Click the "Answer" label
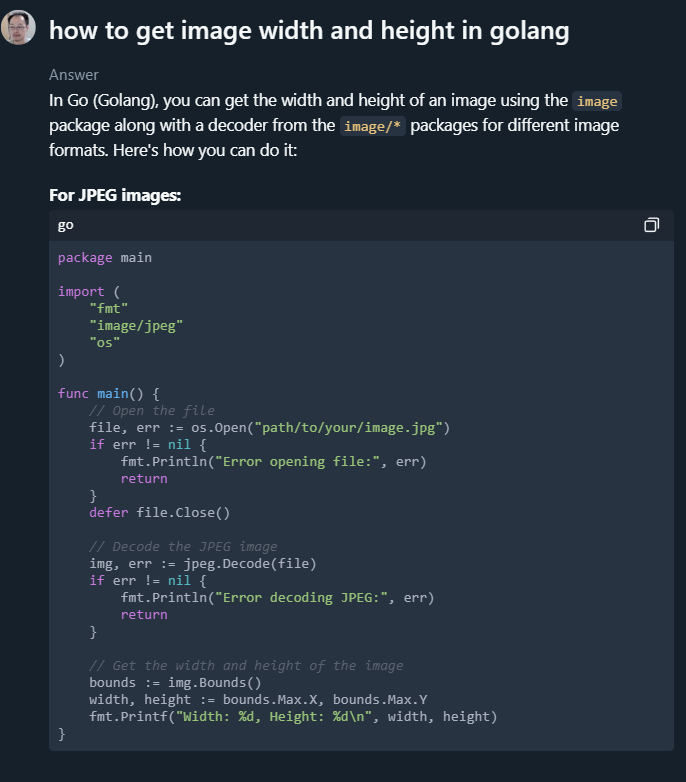Image resolution: width=686 pixels, height=782 pixels. click(73, 75)
